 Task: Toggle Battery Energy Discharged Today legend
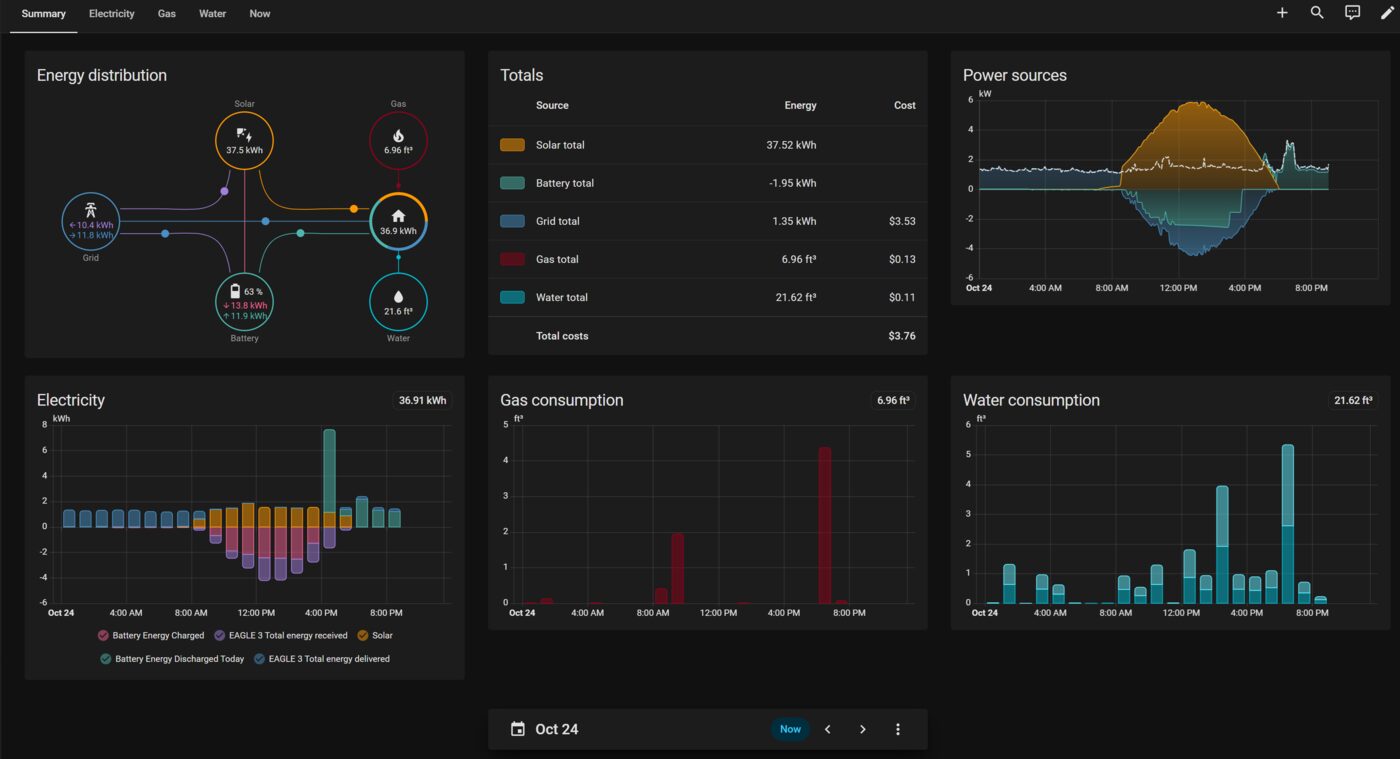172,659
